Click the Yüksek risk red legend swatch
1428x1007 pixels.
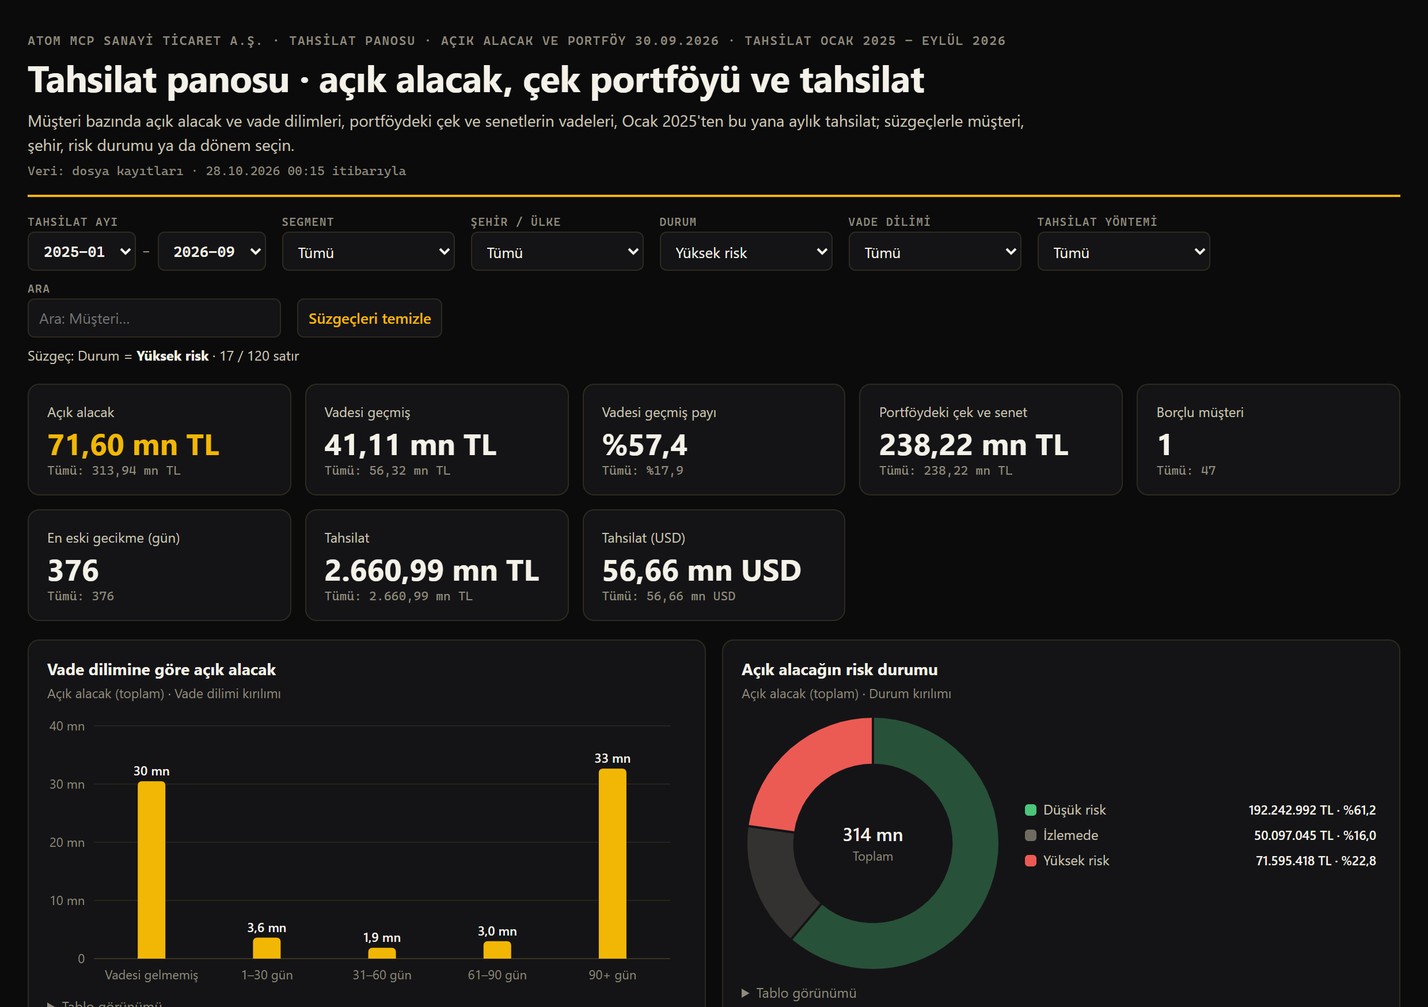(x=1030, y=860)
